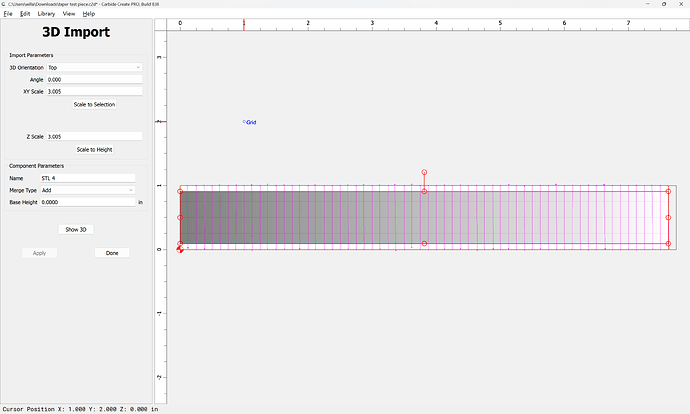The width and height of the screenshot is (690, 414).
Task: Click the left-middle resize handle of the model
Action: click(x=181, y=217)
